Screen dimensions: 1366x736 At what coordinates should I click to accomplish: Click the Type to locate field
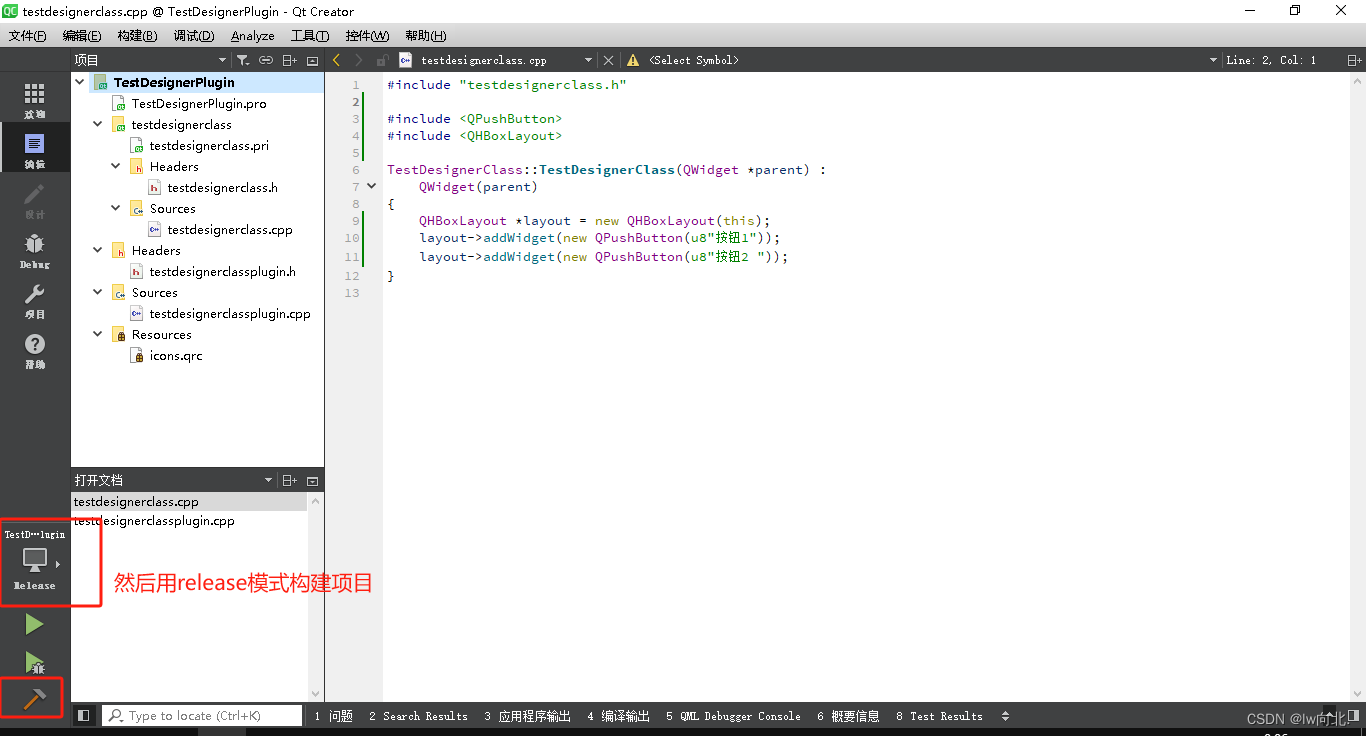point(202,716)
